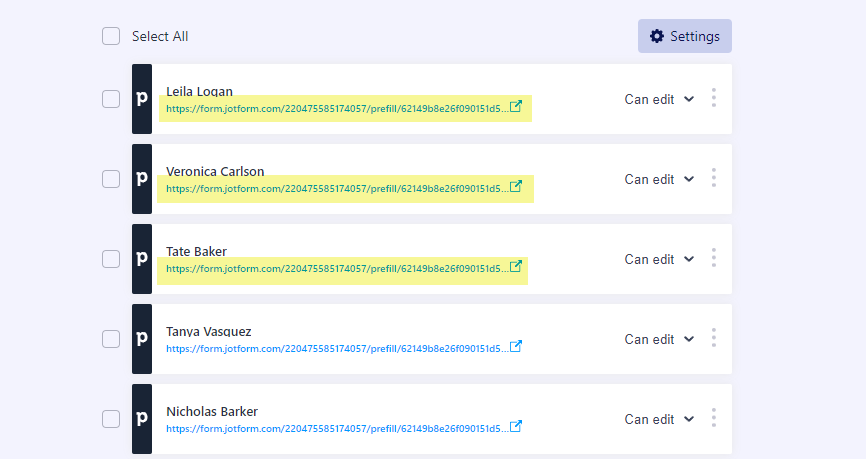This screenshot has height=459, width=866.
Task: Follow Tate Baker's prefill form URL
Action: pyautogui.click(x=336, y=268)
